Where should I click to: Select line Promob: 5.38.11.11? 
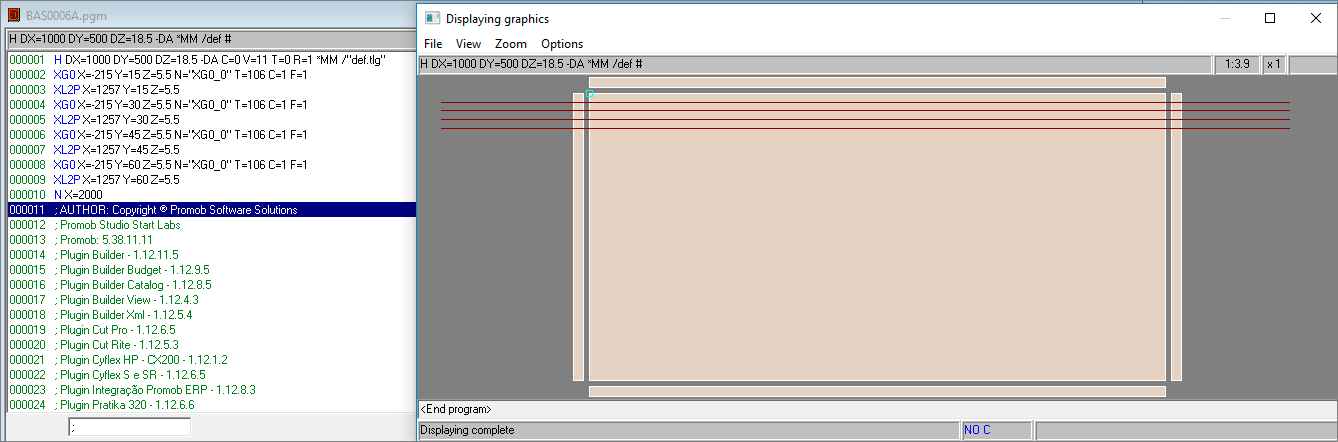pos(211,240)
